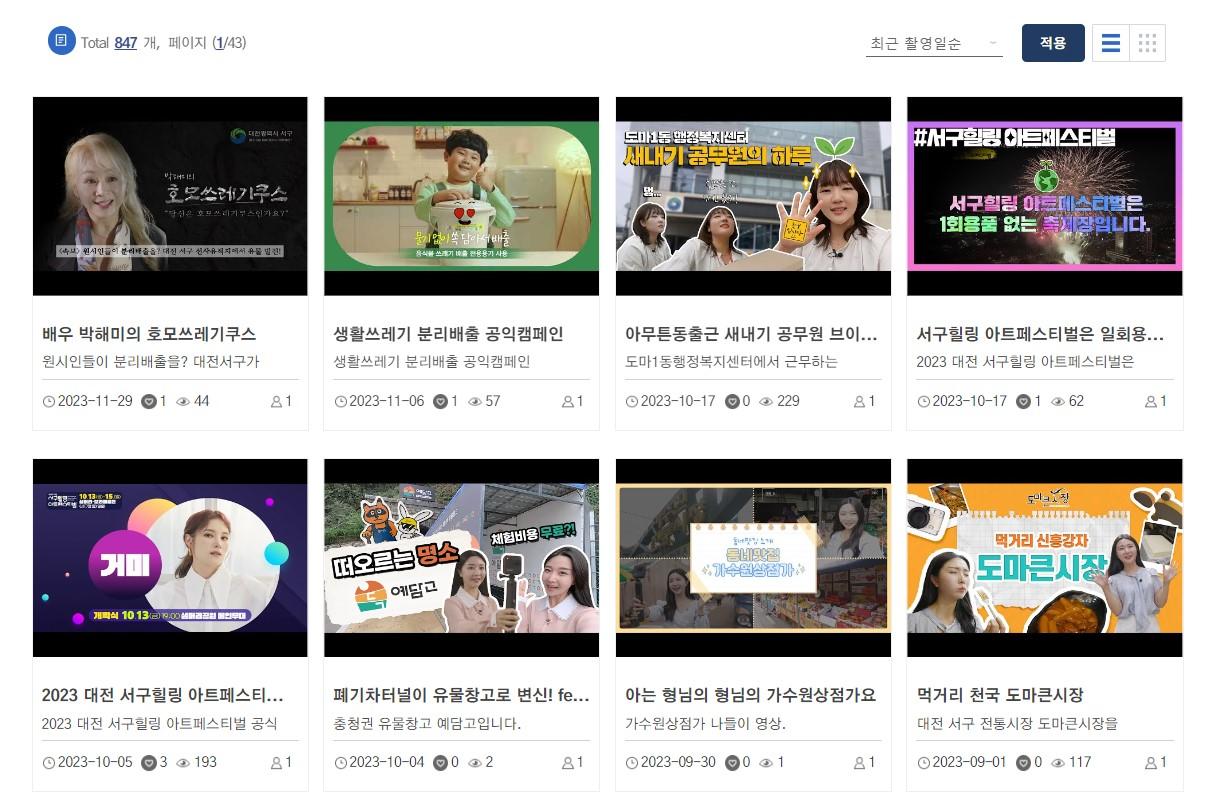
Task: Open 아는 형님의 형님의 가수원상점가요 title
Action: point(750,695)
